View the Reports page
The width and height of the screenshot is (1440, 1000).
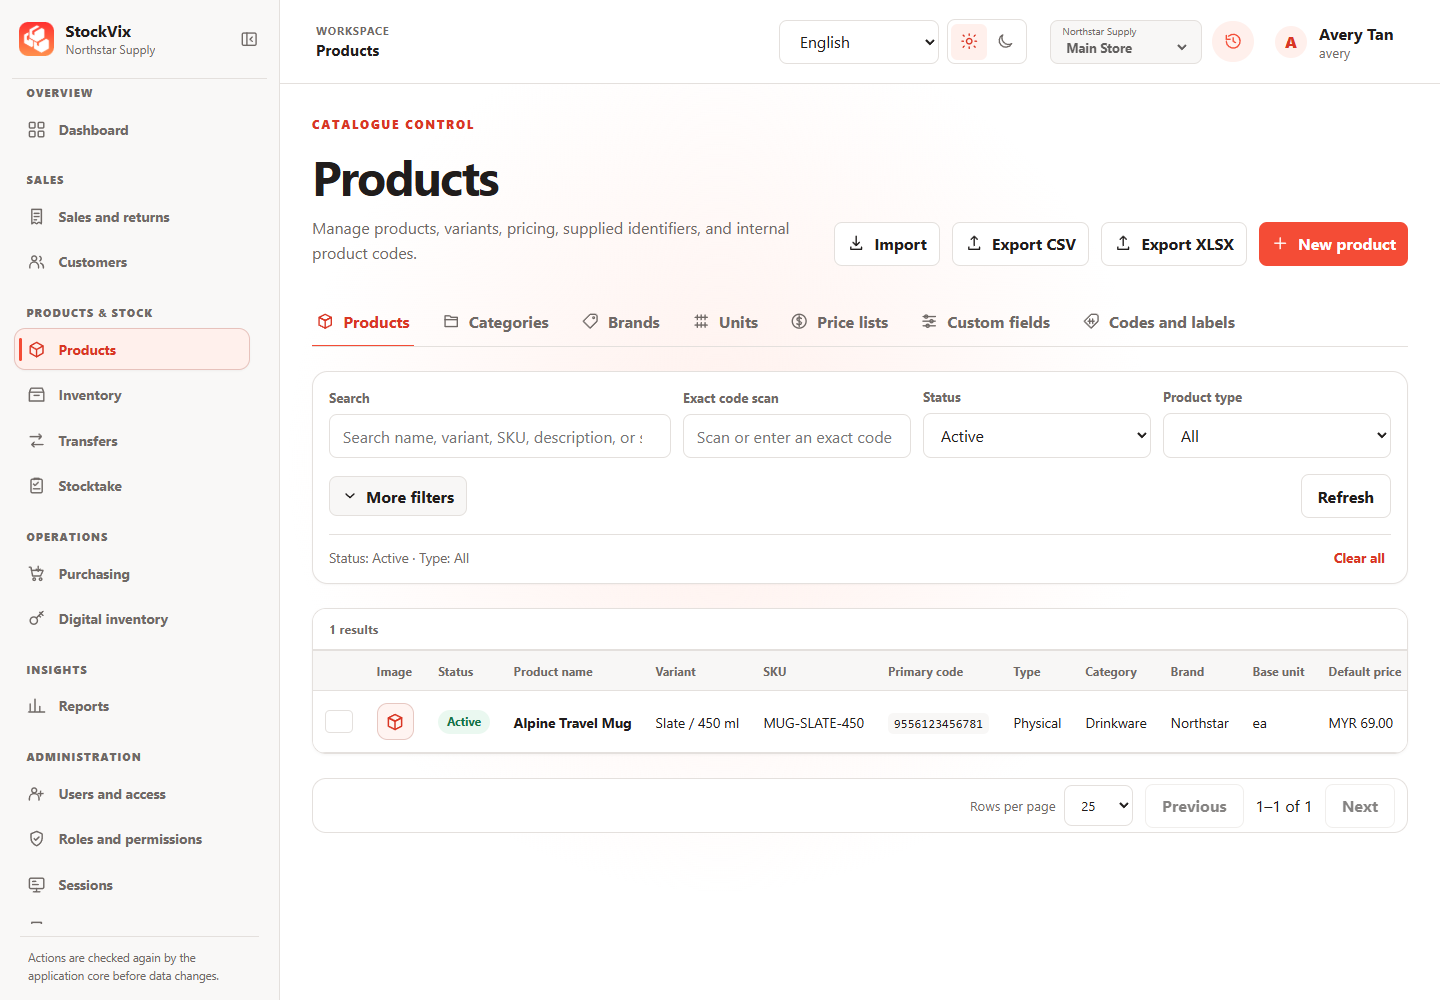(x=132, y=706)
